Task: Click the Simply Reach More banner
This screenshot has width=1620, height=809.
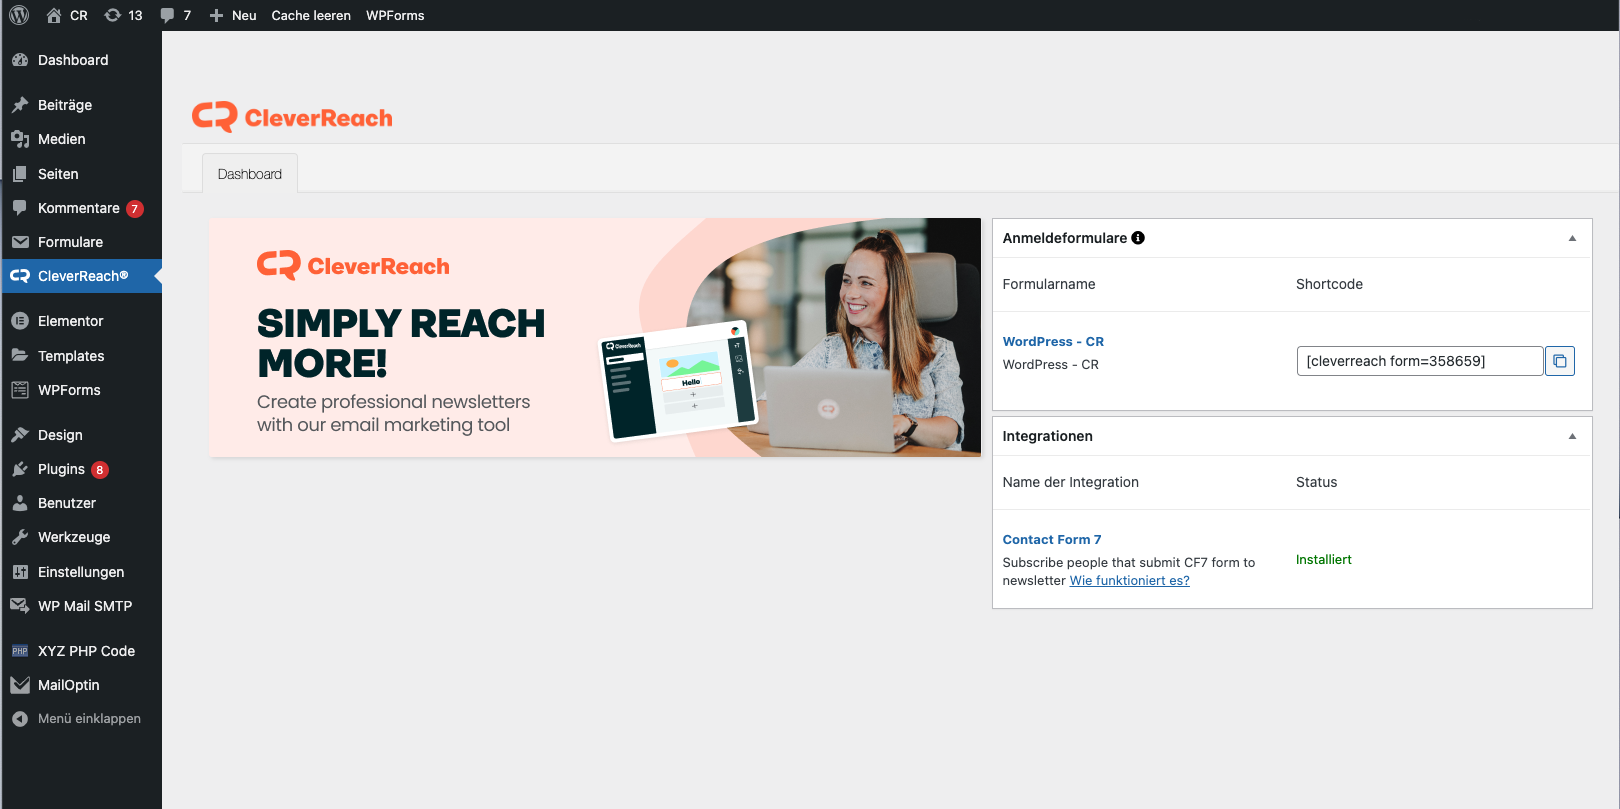Action: click(595, 337)
